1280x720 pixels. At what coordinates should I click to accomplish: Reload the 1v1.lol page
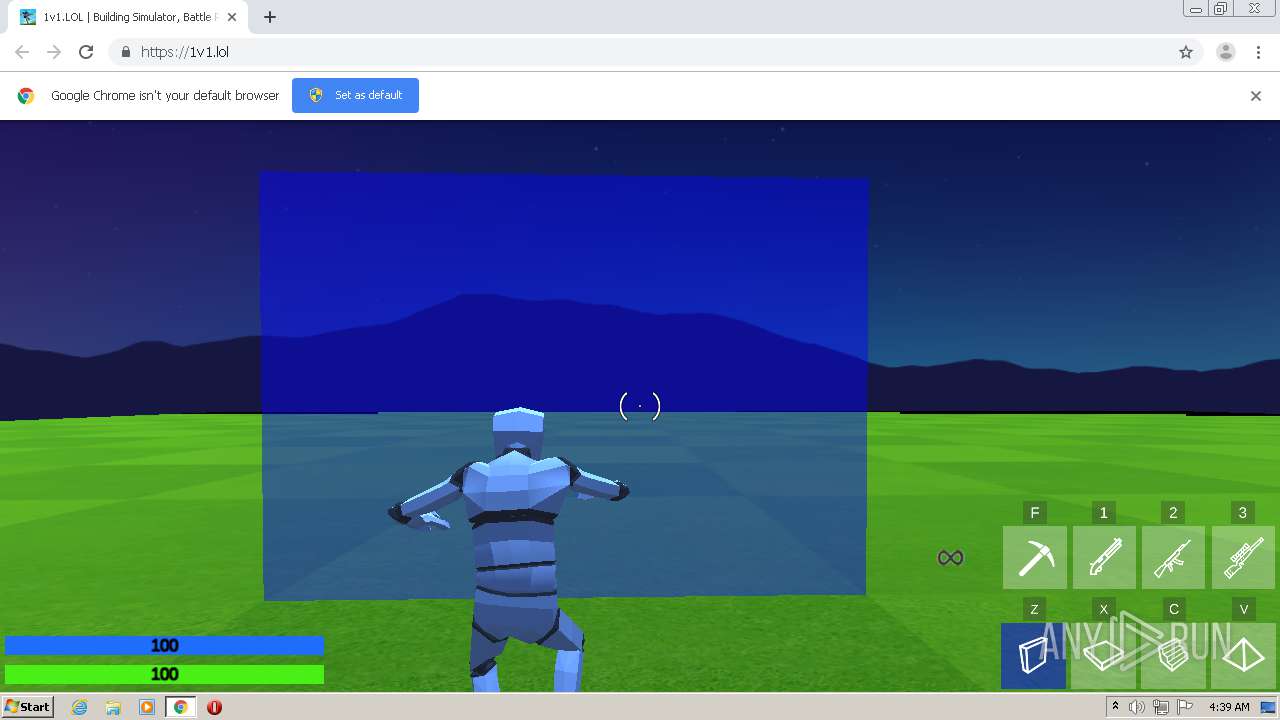(x=86, y=52)
